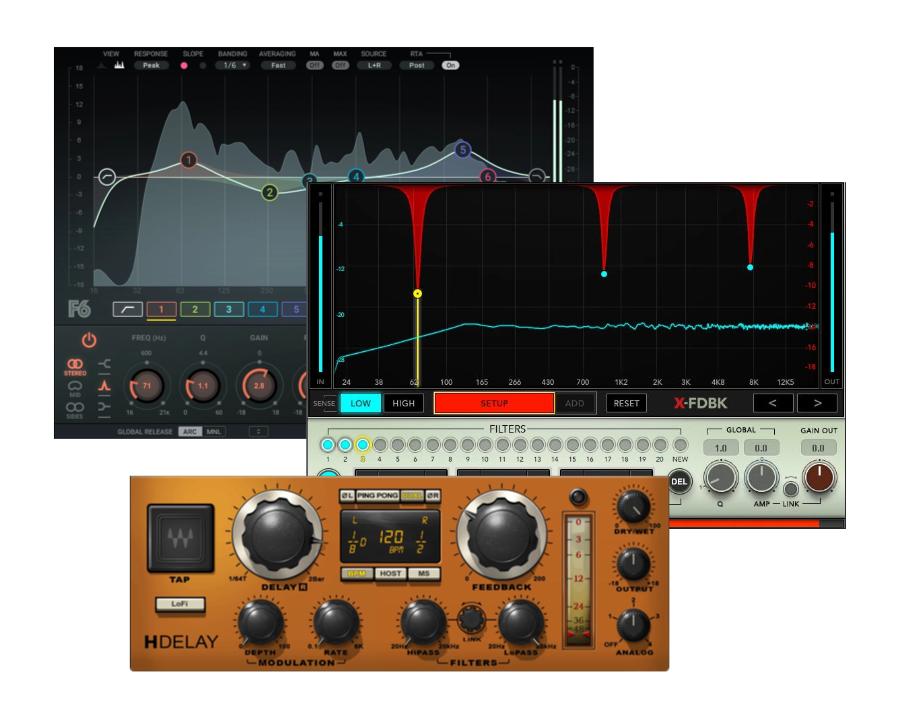Click EQ node 5 on the F6 graph
This screenshot has height=717, width=900.
[463, 150]
